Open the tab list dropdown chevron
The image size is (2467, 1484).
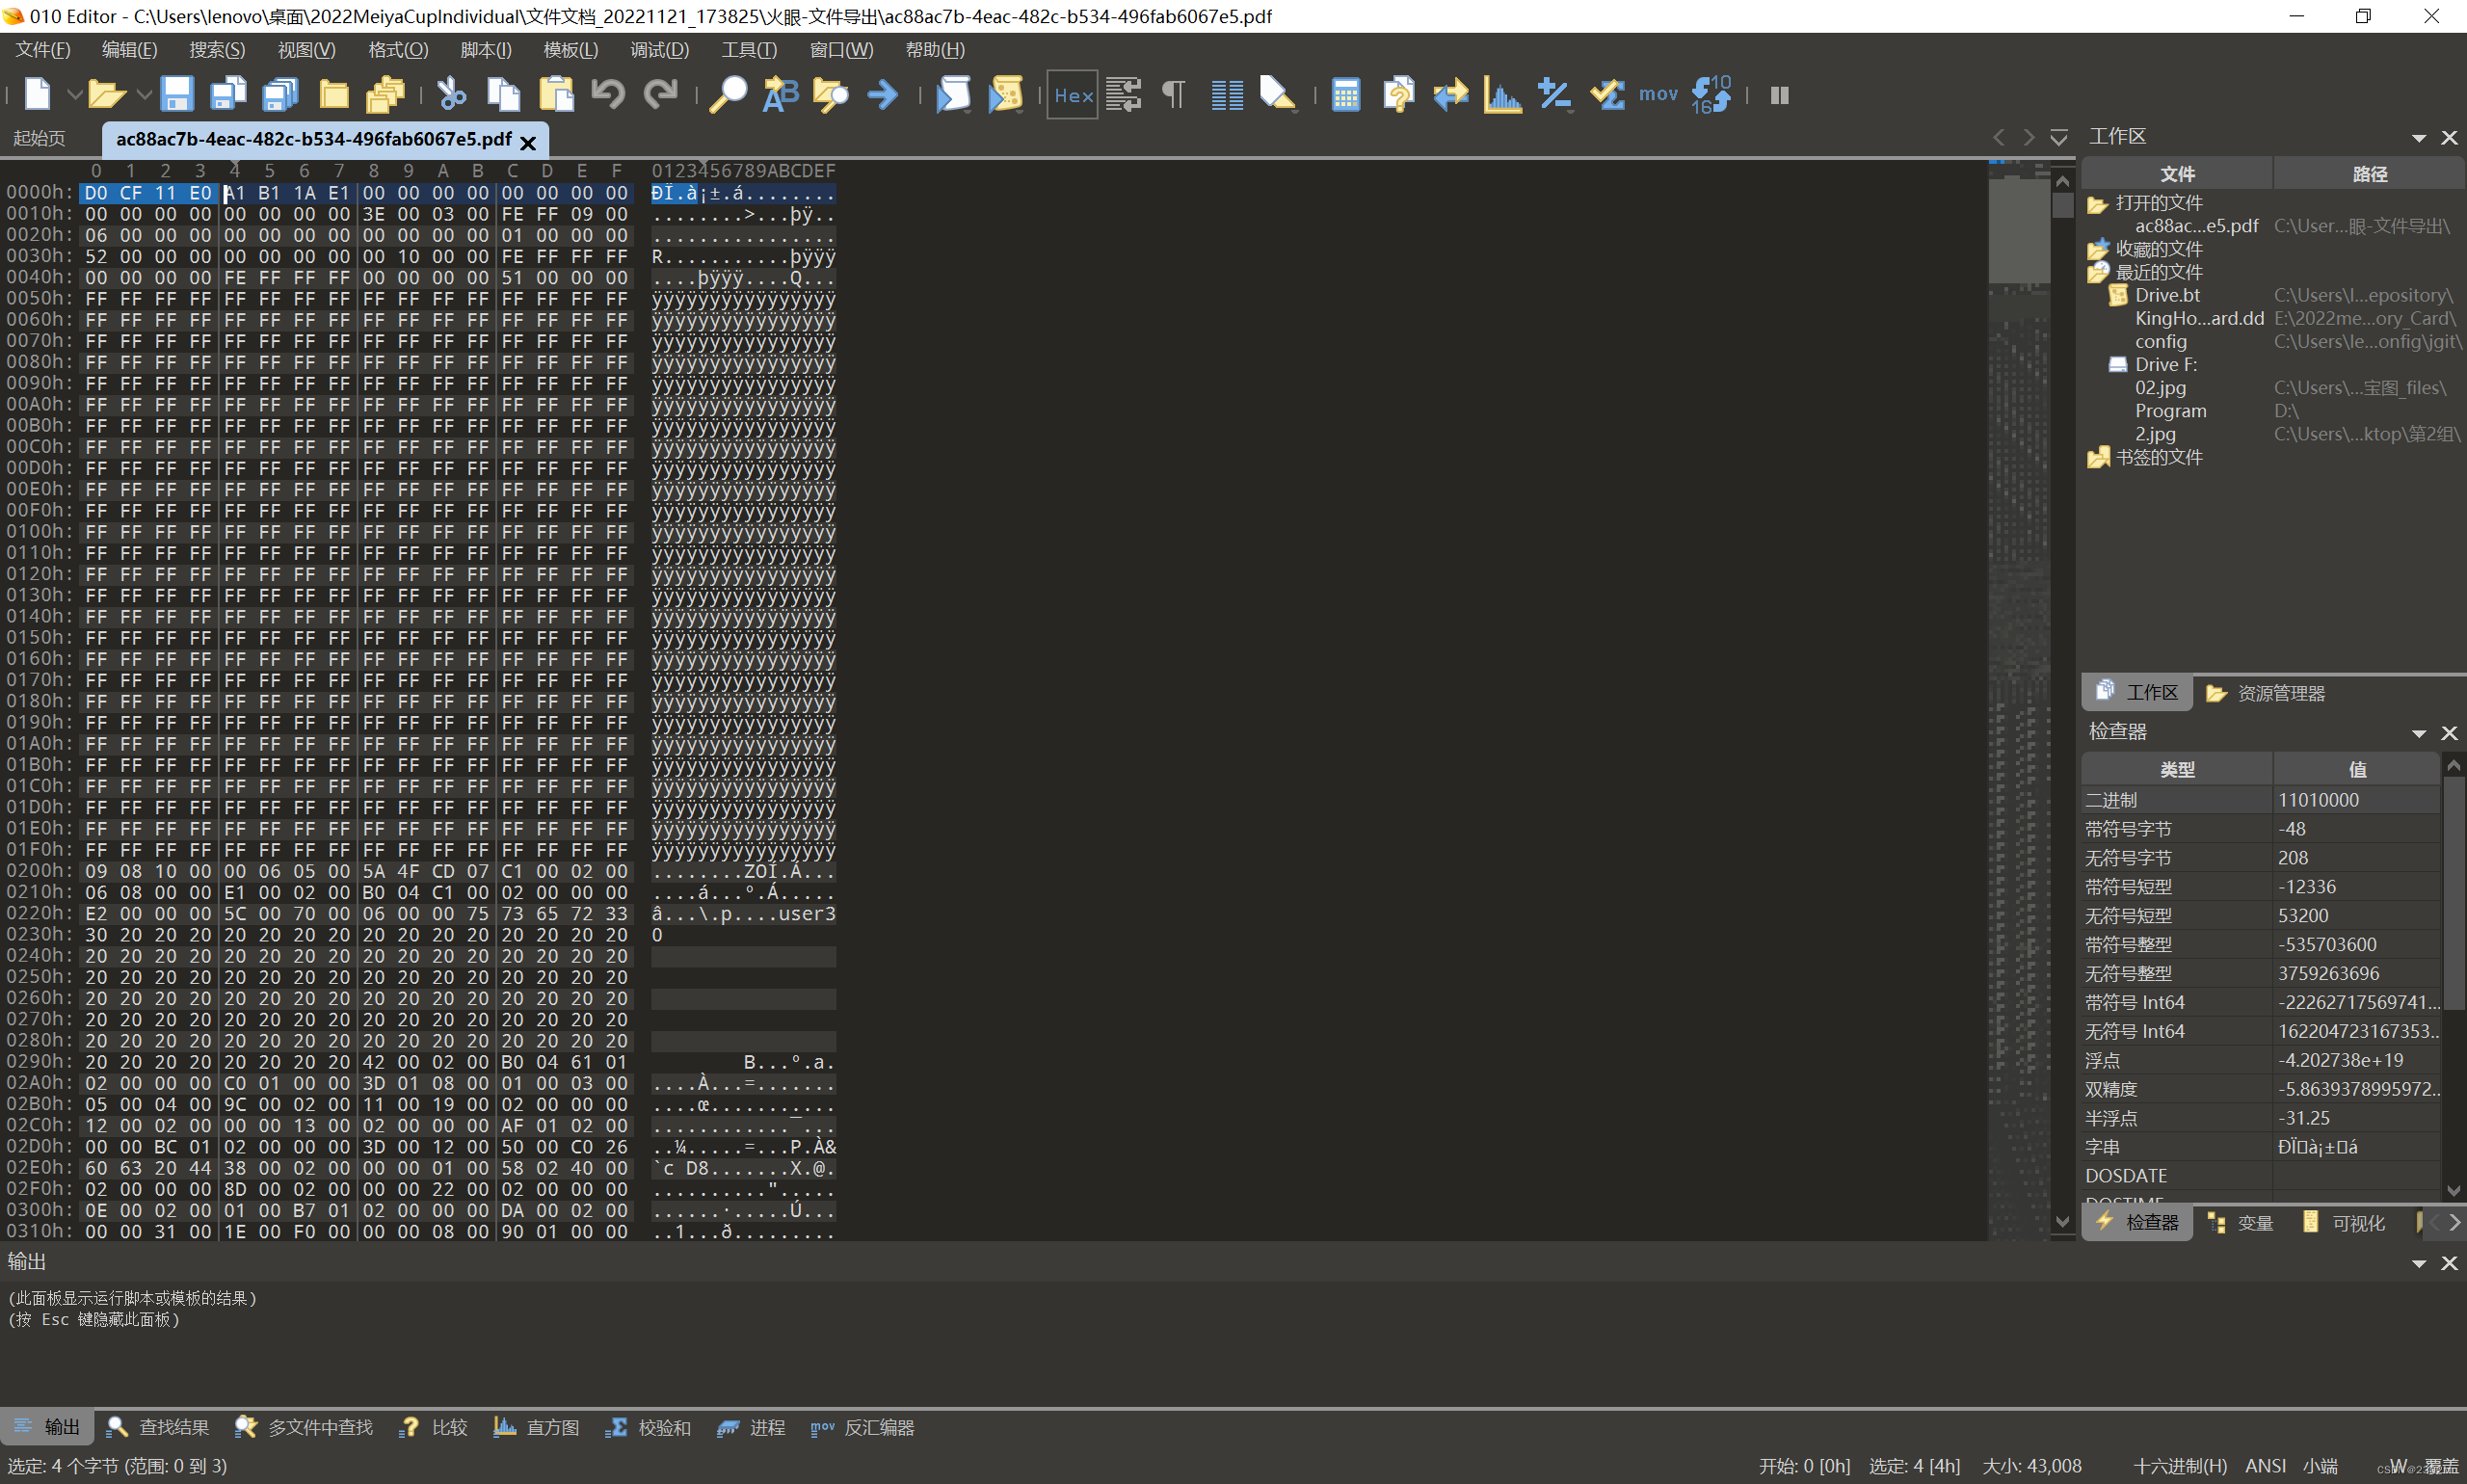(2059, 138)
